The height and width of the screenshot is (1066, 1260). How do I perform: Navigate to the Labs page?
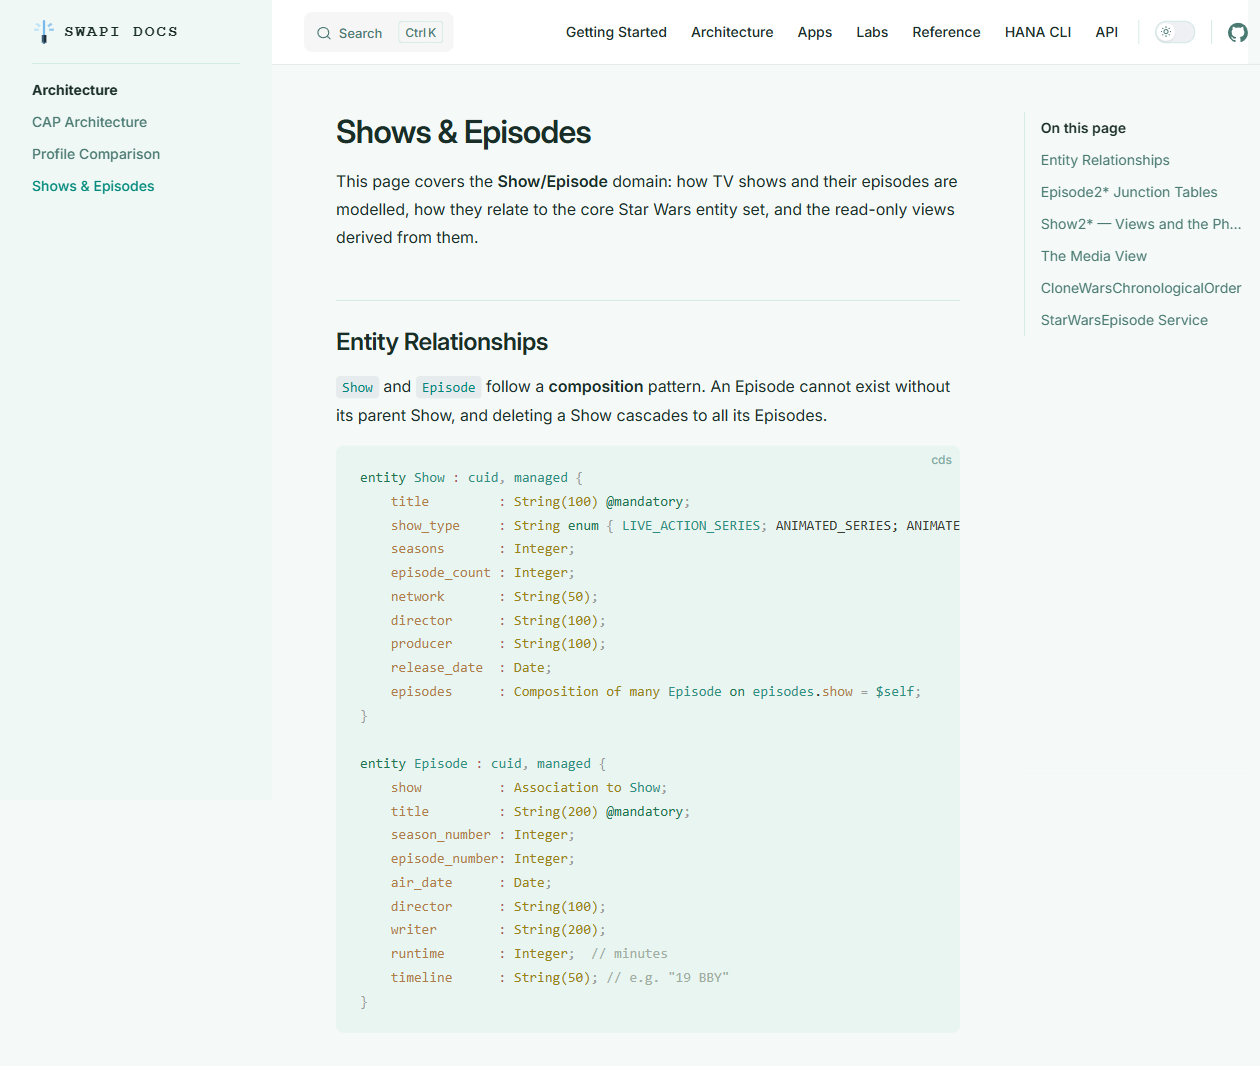coord(872,32)
